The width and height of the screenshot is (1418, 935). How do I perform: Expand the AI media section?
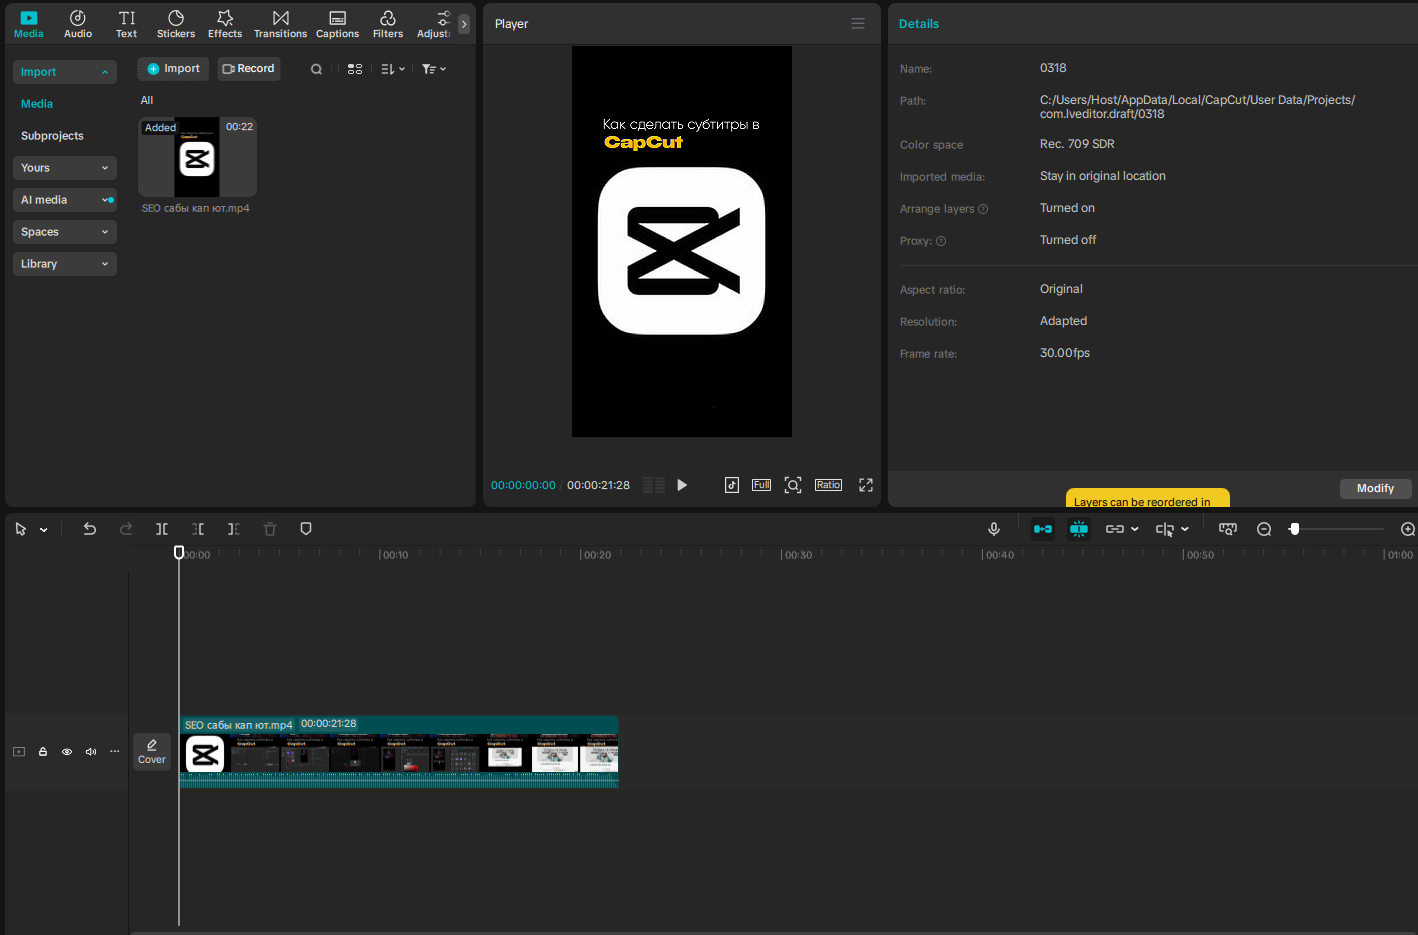coord(65,200)
